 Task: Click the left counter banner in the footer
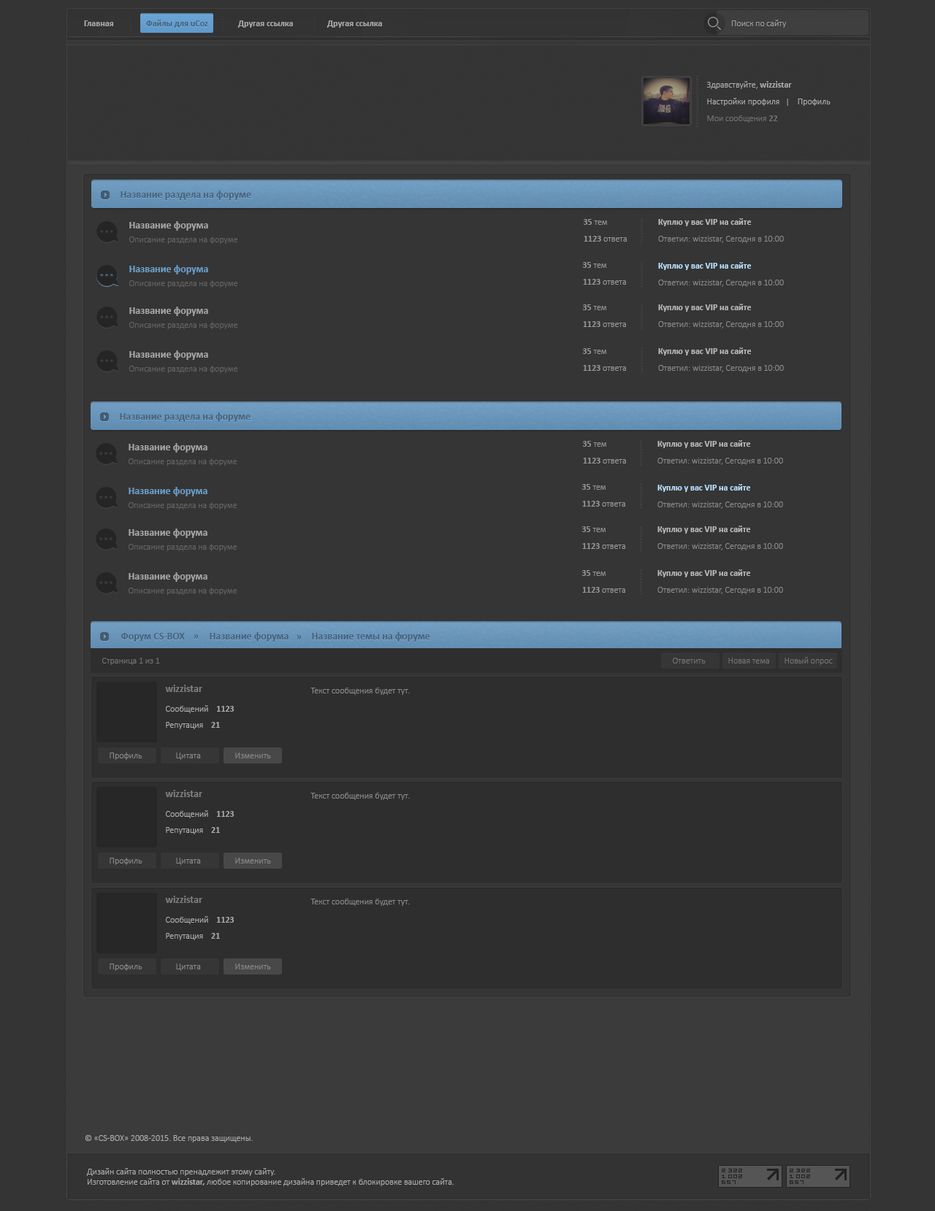[750, 1176]
